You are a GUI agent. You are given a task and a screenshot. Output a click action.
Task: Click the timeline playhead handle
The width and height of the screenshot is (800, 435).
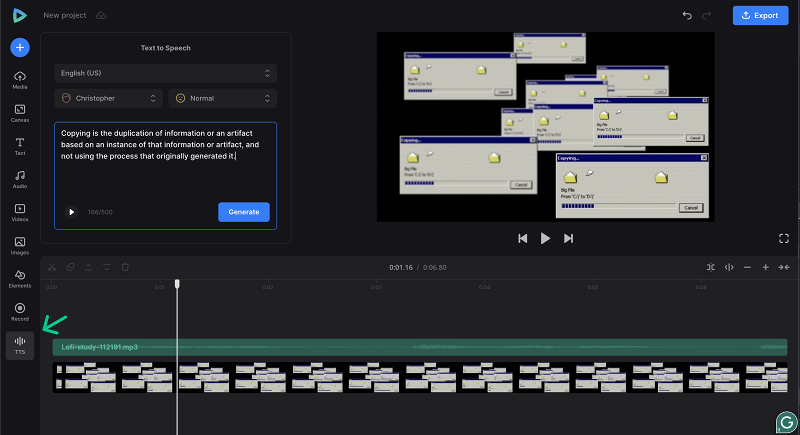coord(177,284)
